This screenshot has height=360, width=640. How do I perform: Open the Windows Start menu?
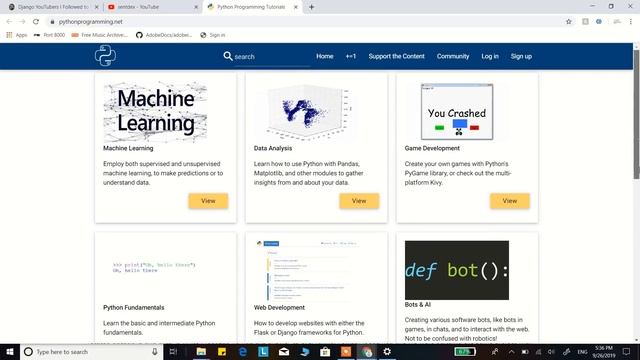tap(10, 351)
